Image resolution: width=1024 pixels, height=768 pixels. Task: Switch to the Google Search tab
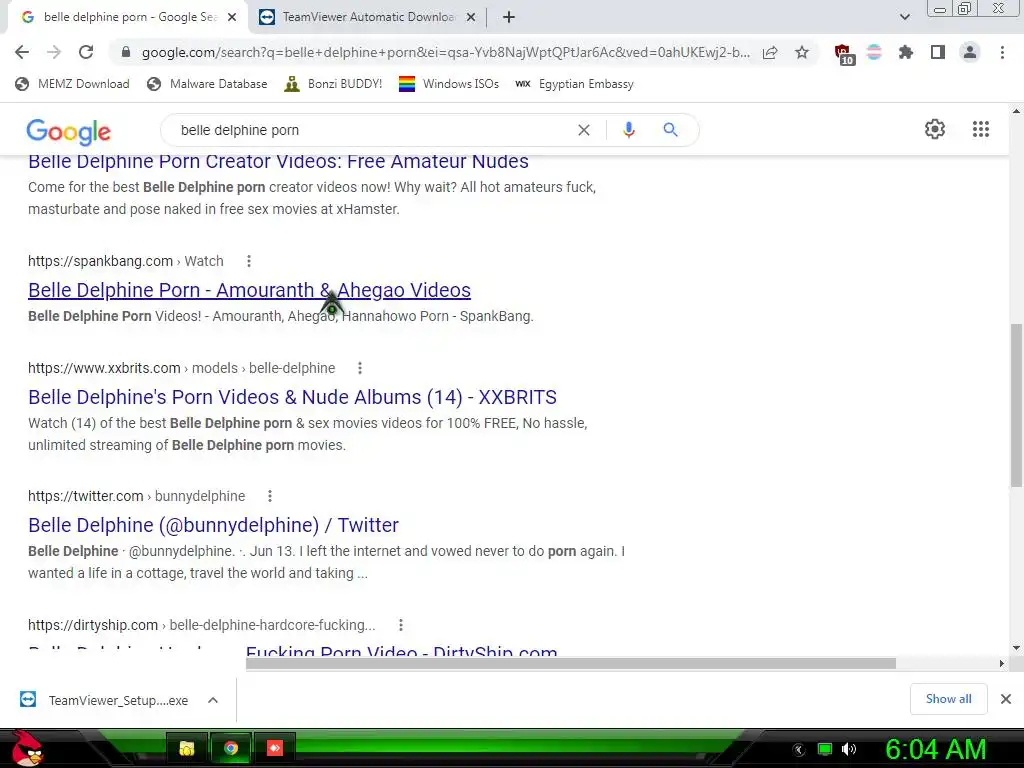pos(129,17)
